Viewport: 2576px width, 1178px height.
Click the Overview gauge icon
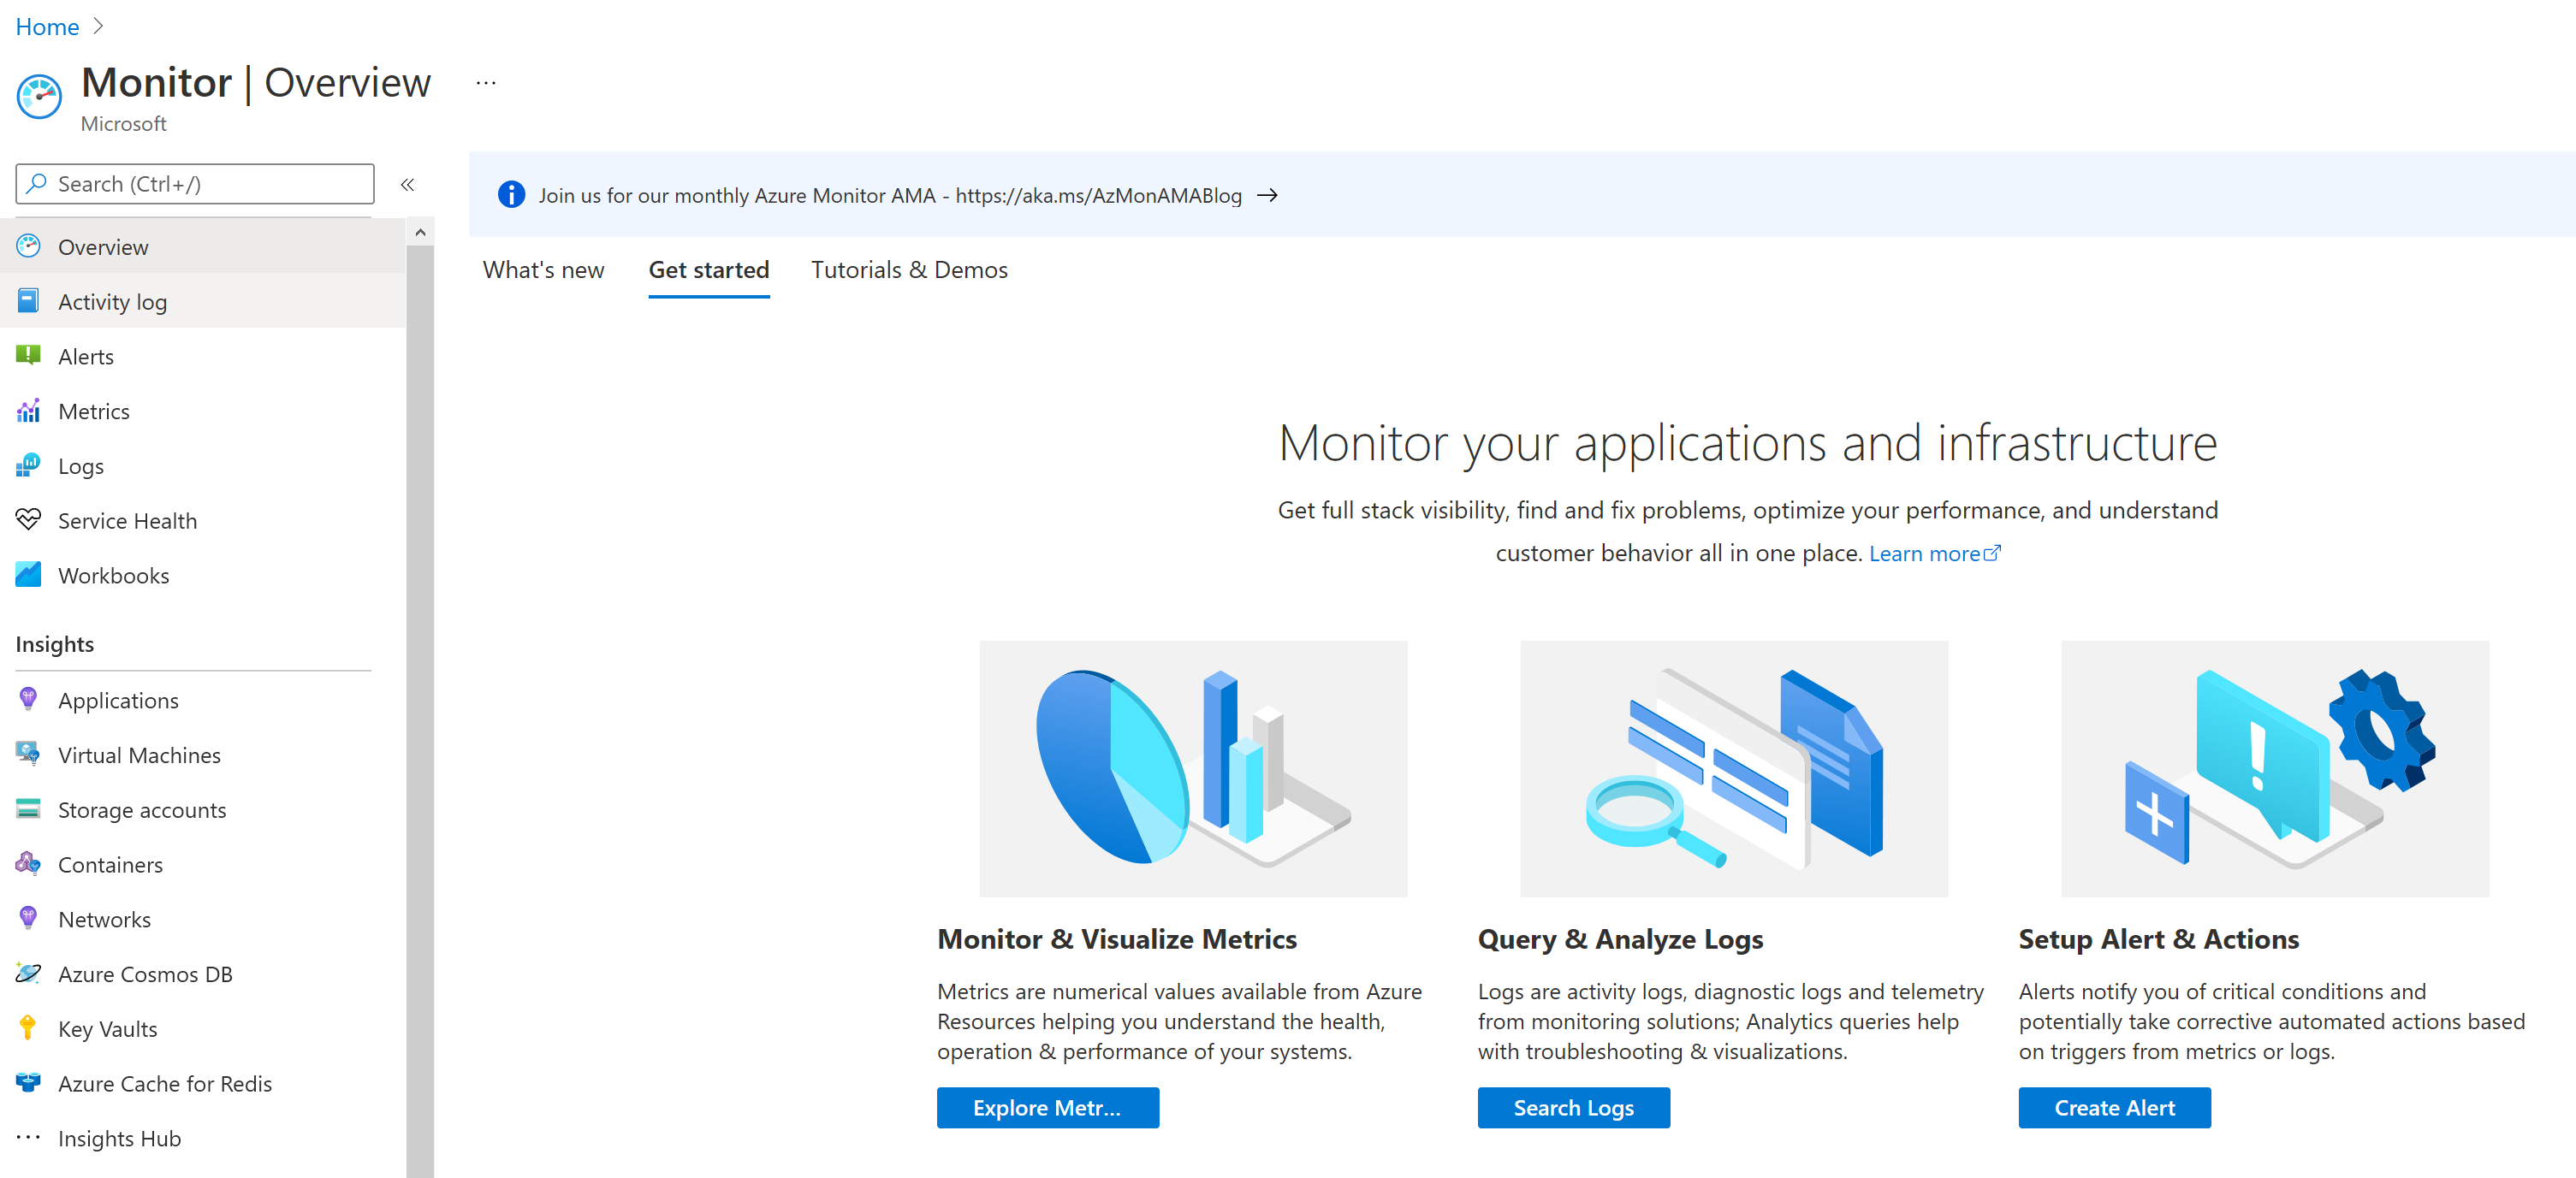(x=28, y=246)
